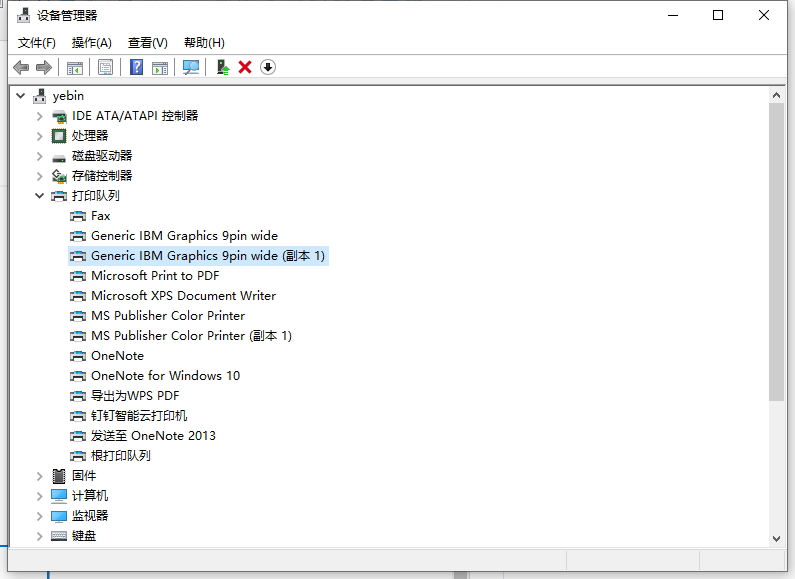795x579 pixels.
Task: Select 钉钉智能云打印机 entry
Action: coord(139,416)
